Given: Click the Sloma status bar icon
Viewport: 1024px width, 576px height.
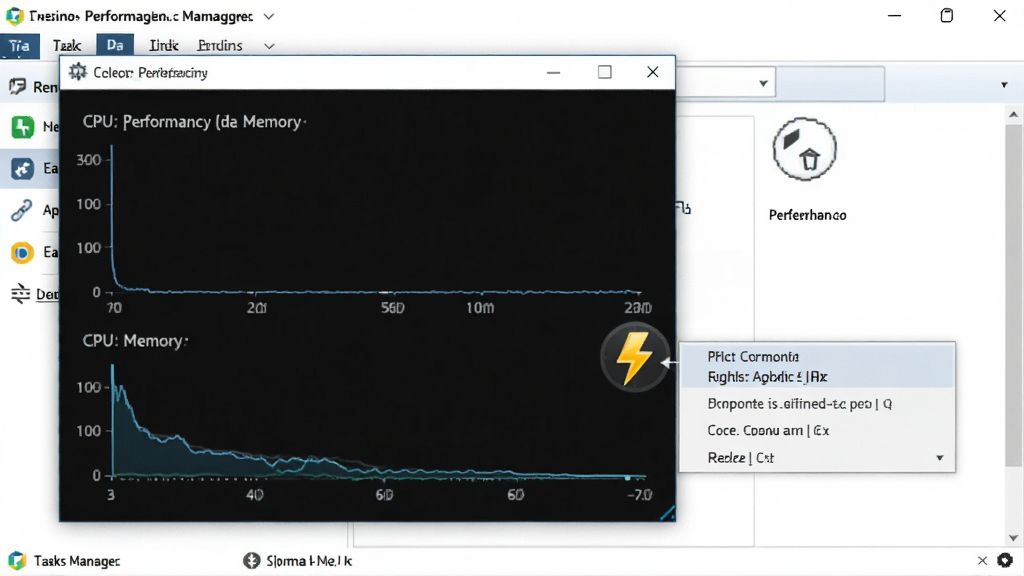Looking at the screenshot, I should pos(251,560).
